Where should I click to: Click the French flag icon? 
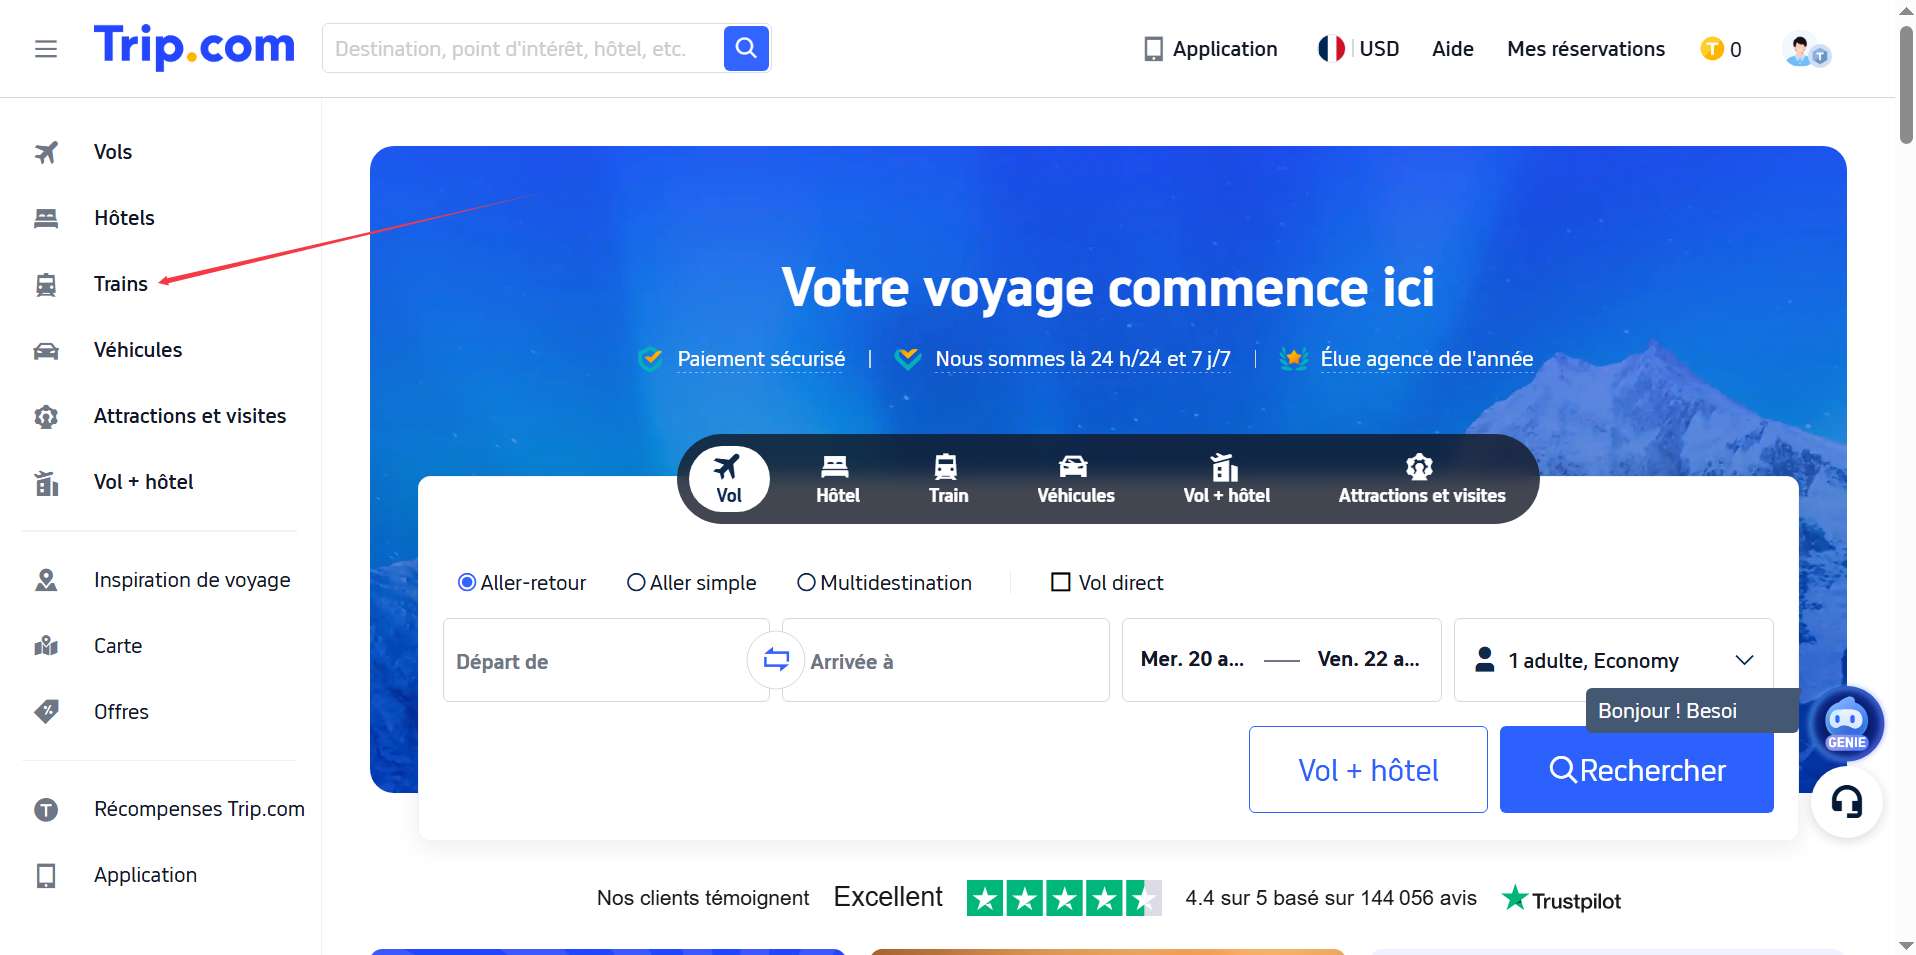(x=1331, y=49)
